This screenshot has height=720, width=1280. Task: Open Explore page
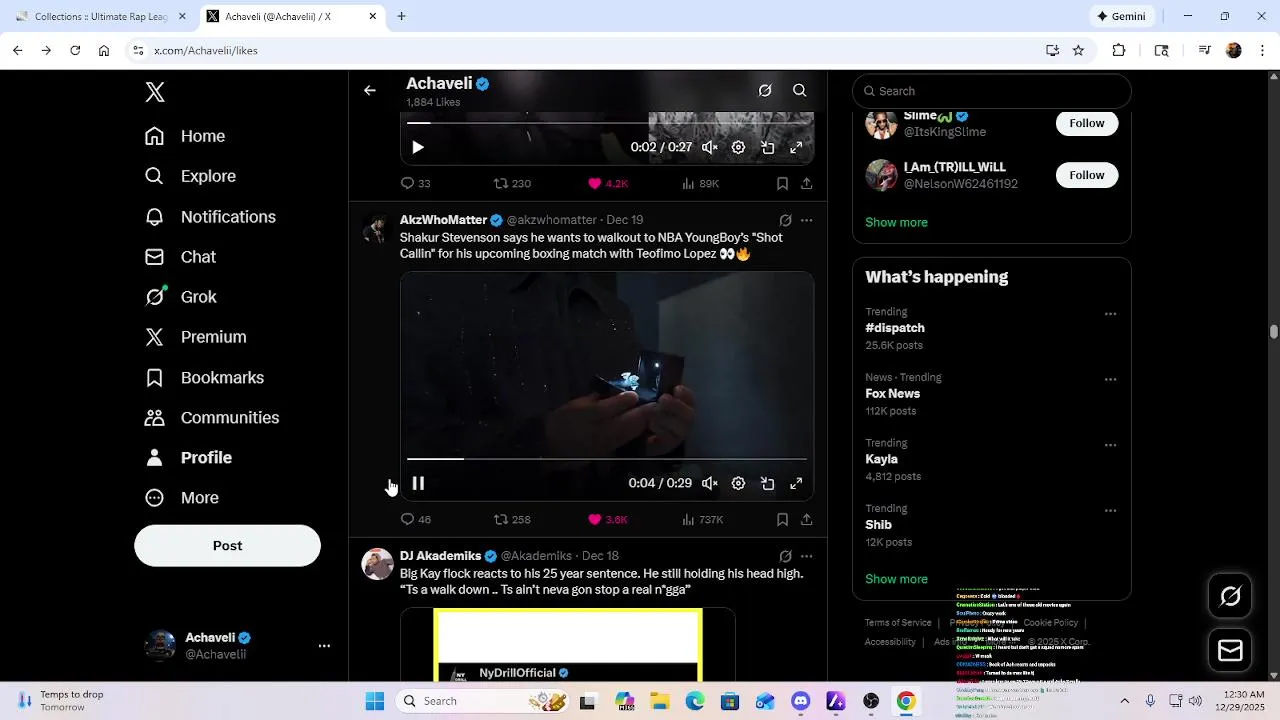(190, 176)
